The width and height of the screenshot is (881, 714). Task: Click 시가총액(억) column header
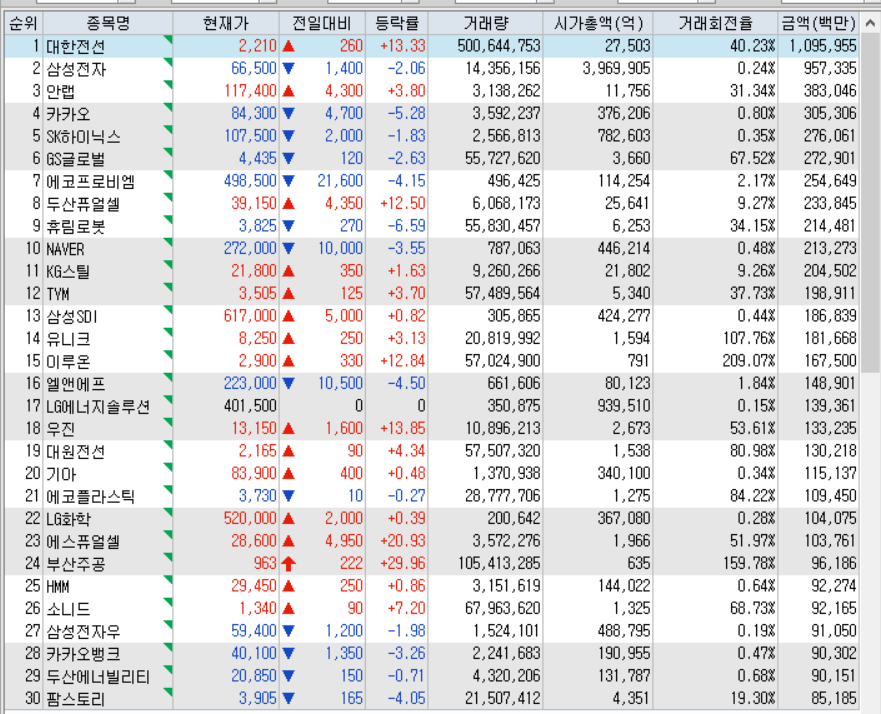pos(598,24)
